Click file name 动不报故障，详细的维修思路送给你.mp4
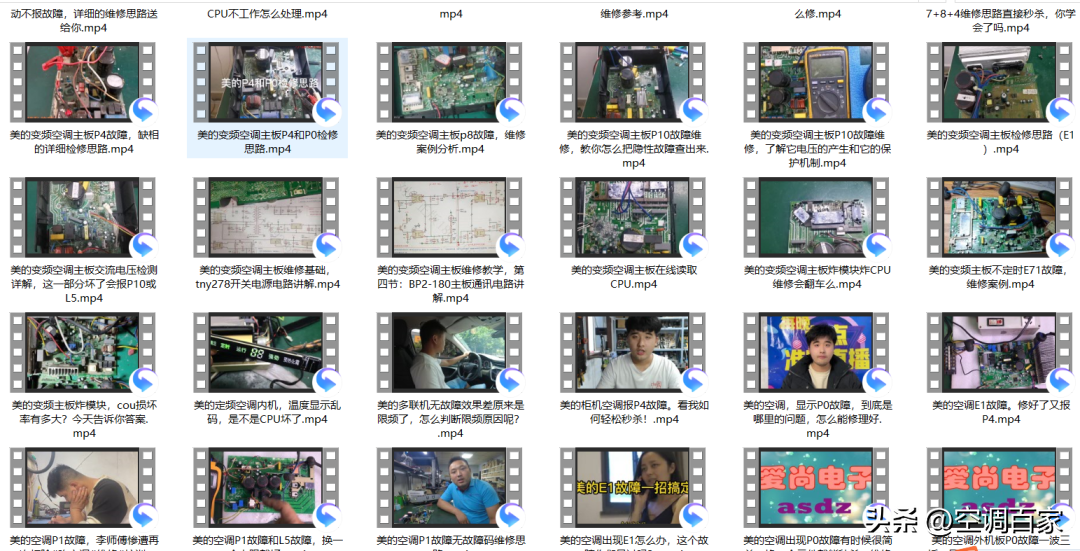This screenshot has width=1080, height=551. tap(83, 21)
